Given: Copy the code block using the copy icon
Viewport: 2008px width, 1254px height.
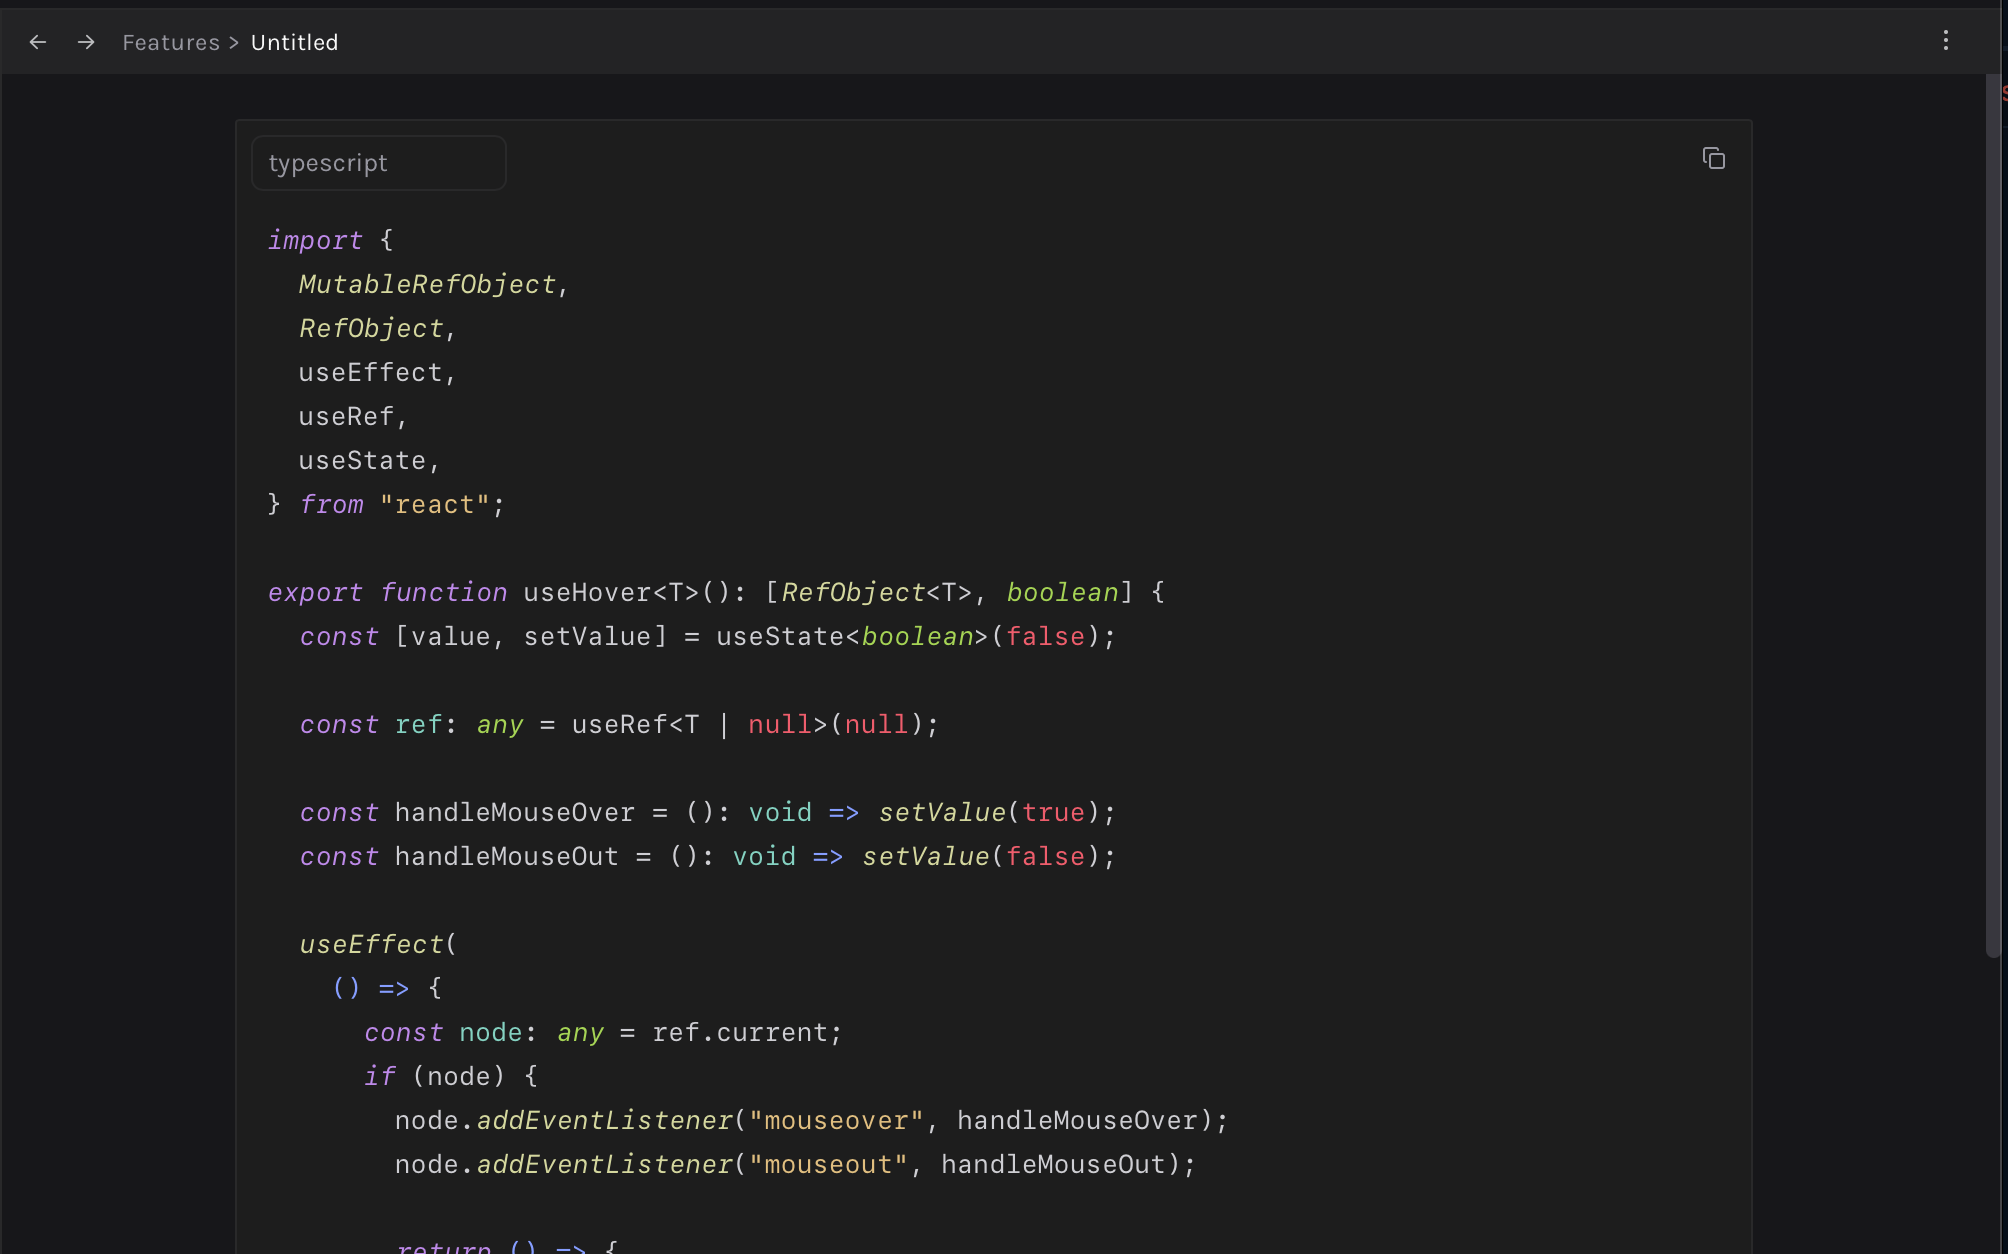Looking at the screenshot, I should point(1714,158).
